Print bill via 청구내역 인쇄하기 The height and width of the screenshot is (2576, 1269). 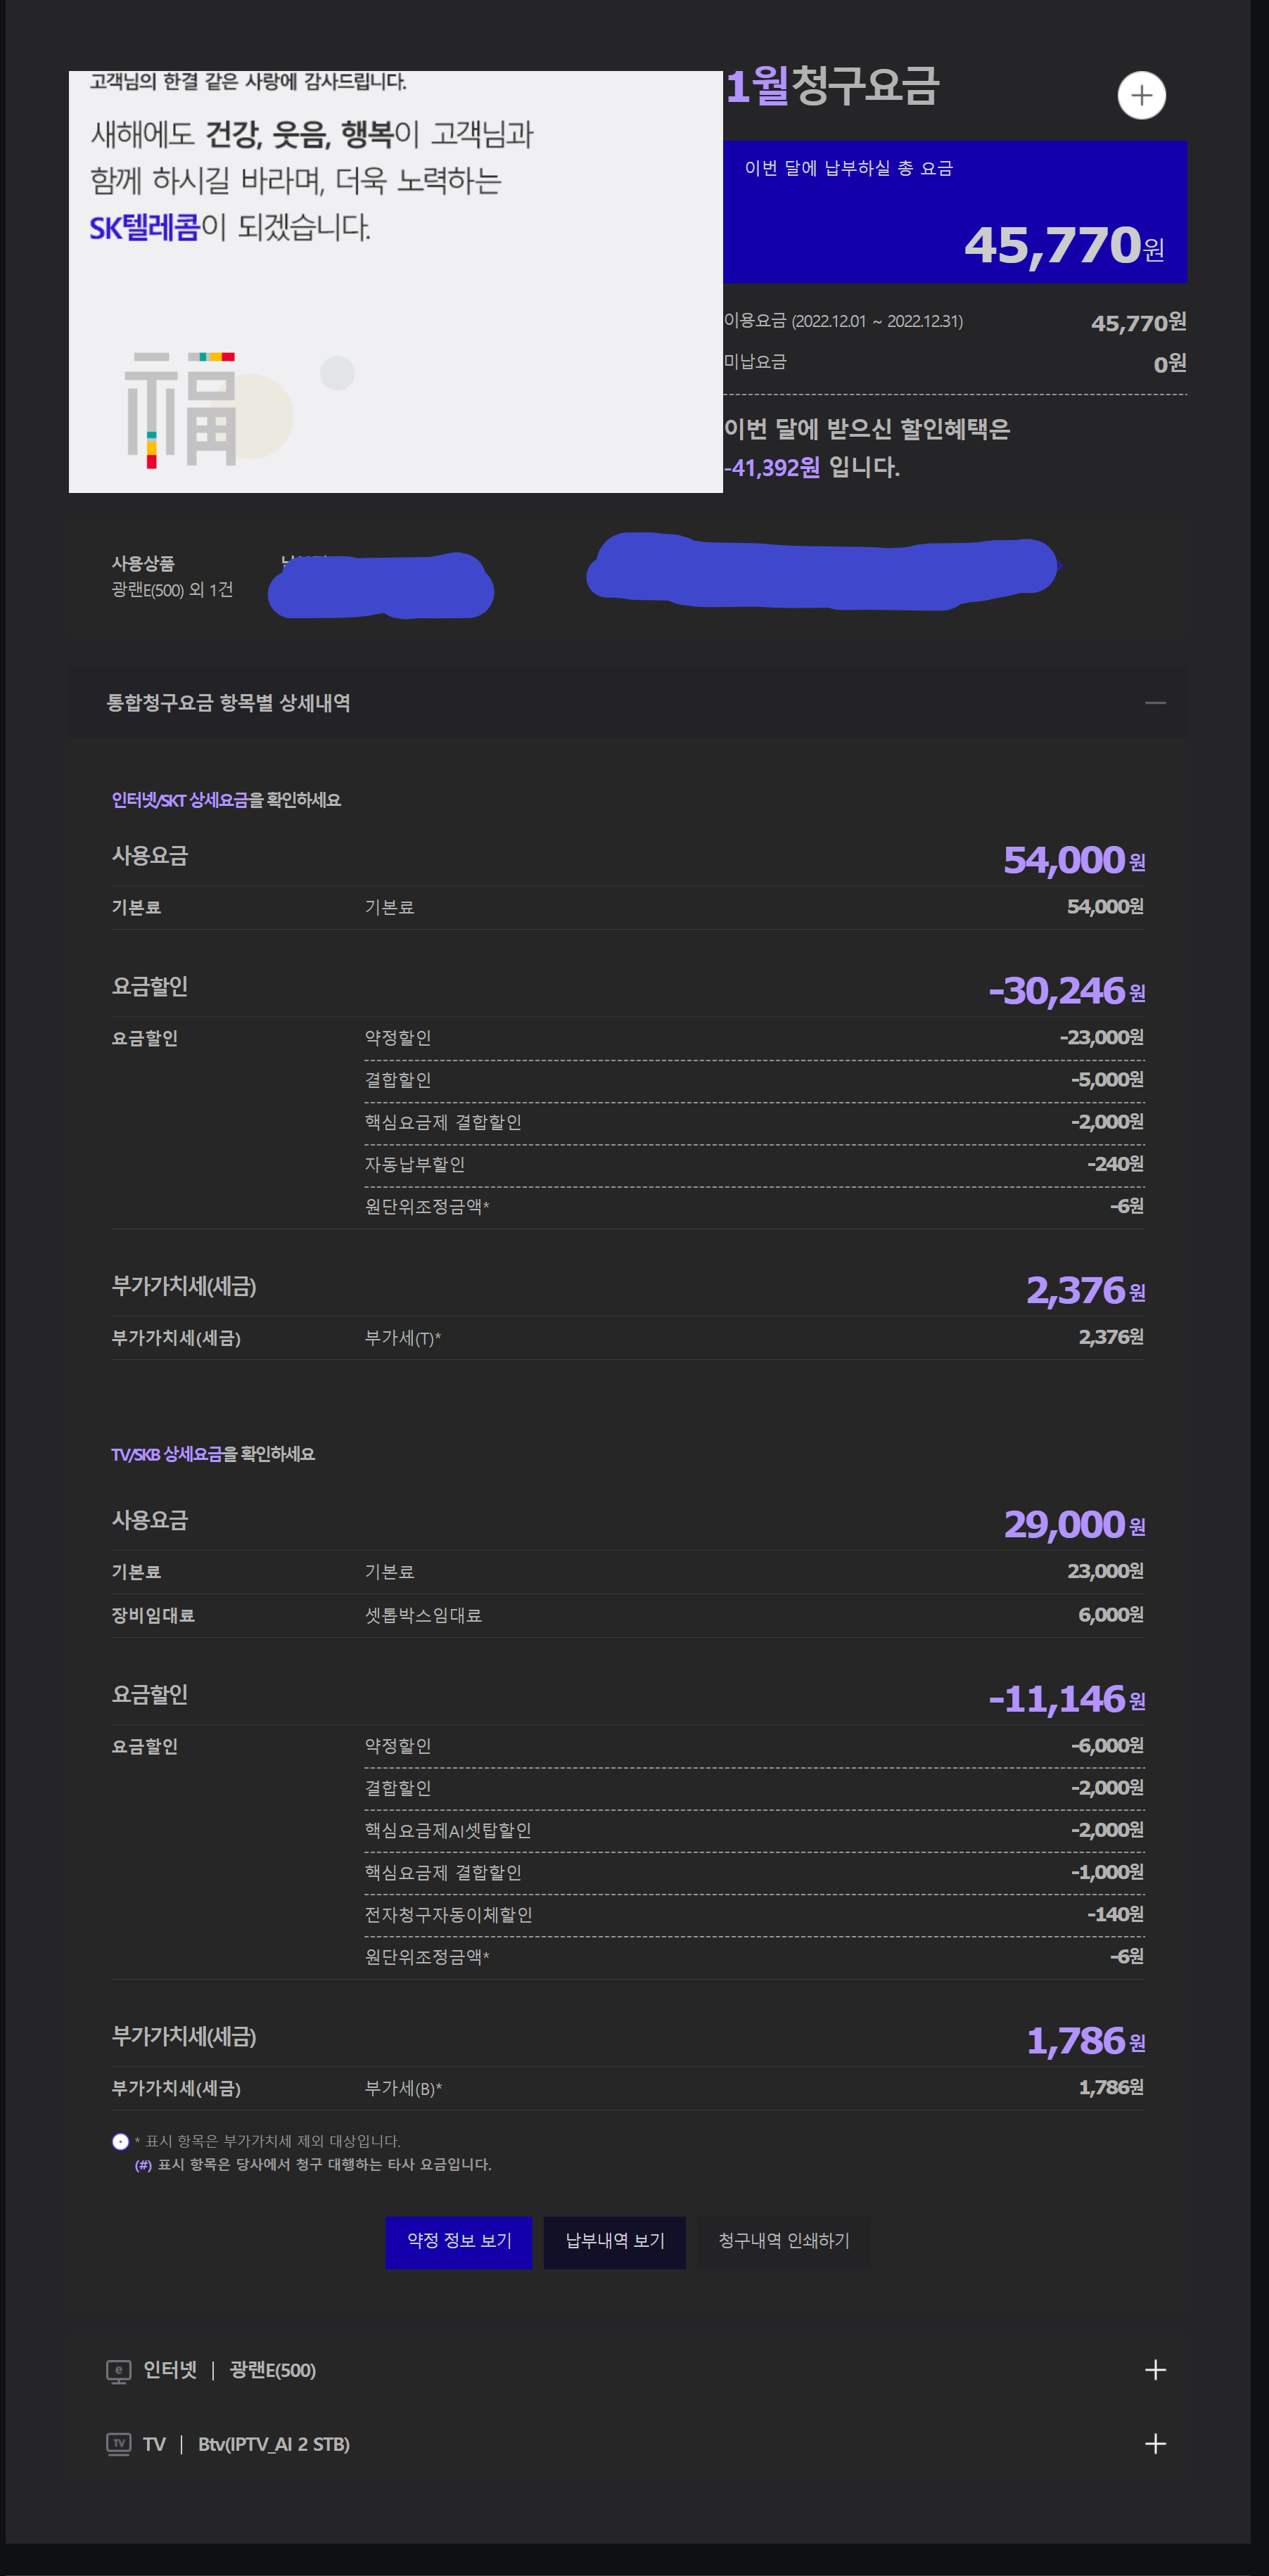[x=783, y=2241]
